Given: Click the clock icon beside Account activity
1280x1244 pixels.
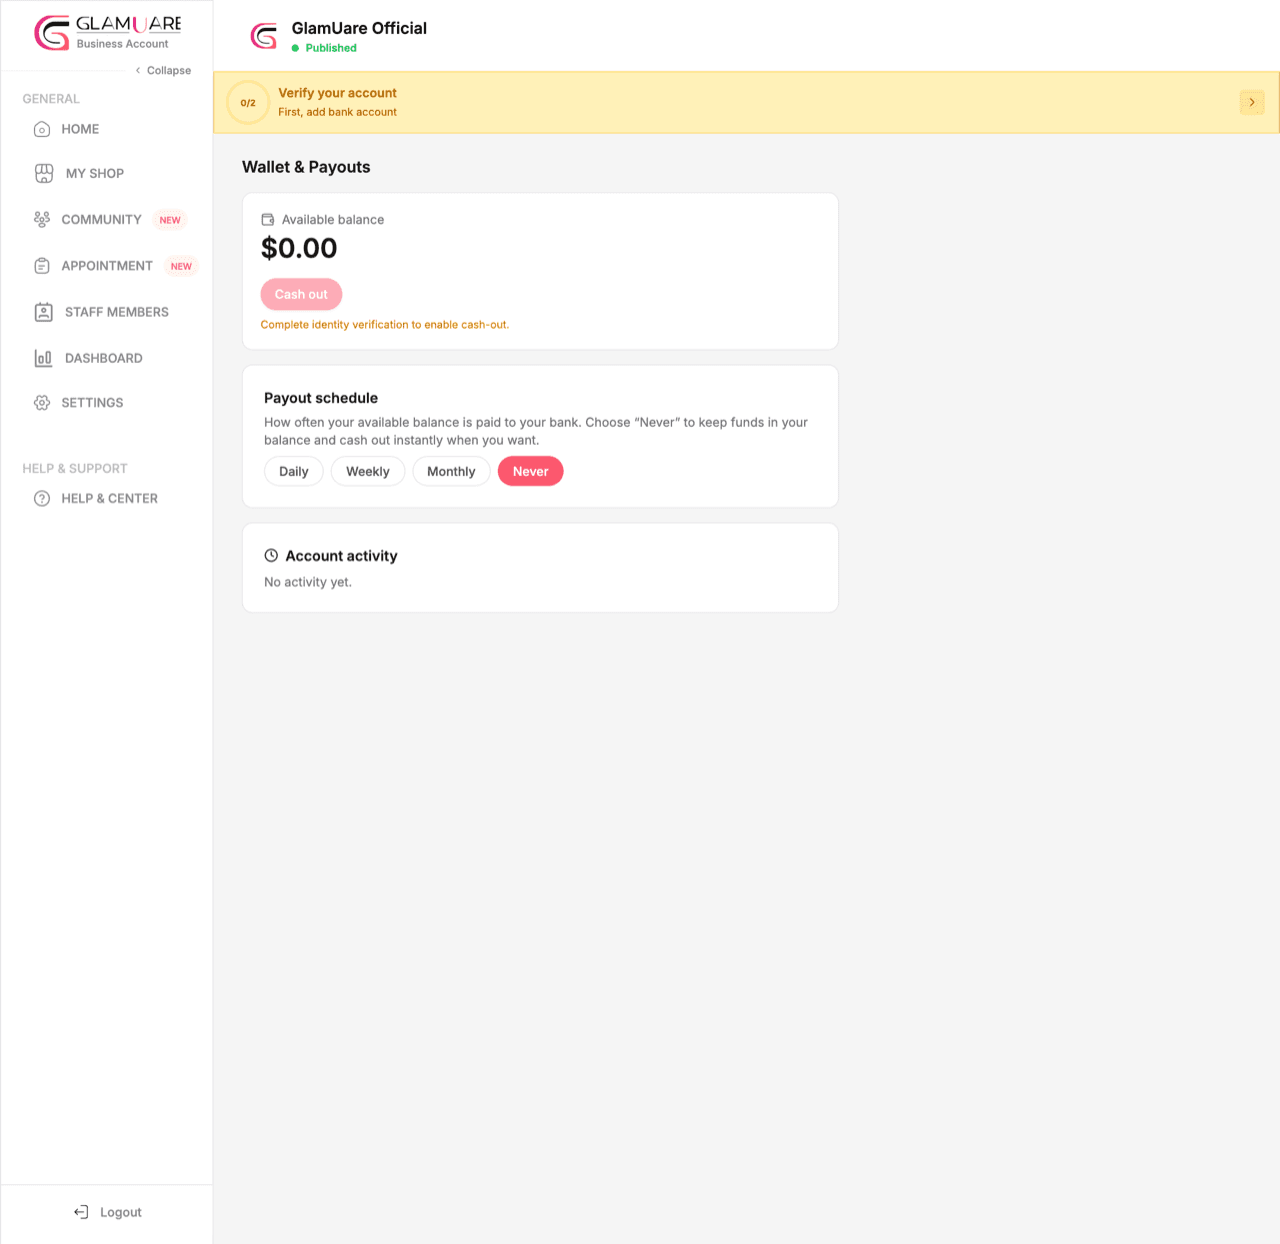Looking at the screenshot, I should (271, 555).
